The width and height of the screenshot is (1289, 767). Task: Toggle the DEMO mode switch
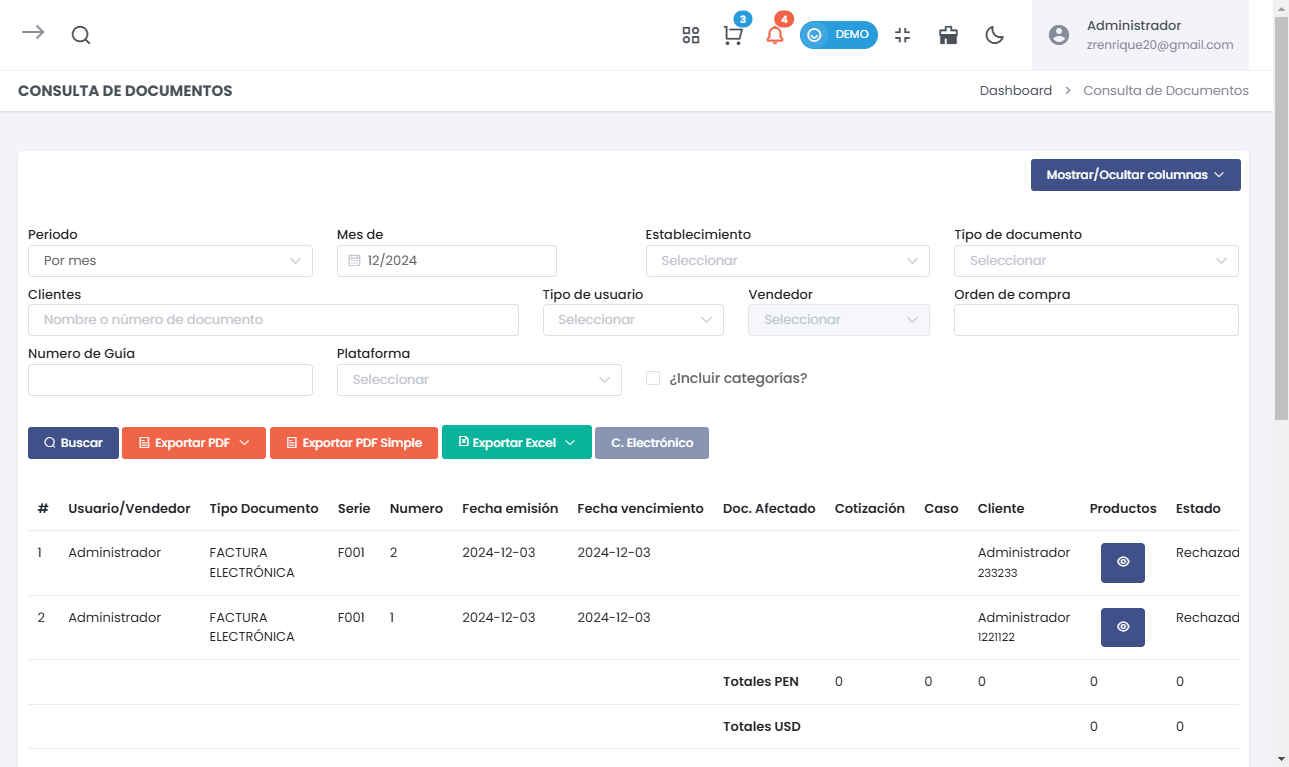point(839,35)
